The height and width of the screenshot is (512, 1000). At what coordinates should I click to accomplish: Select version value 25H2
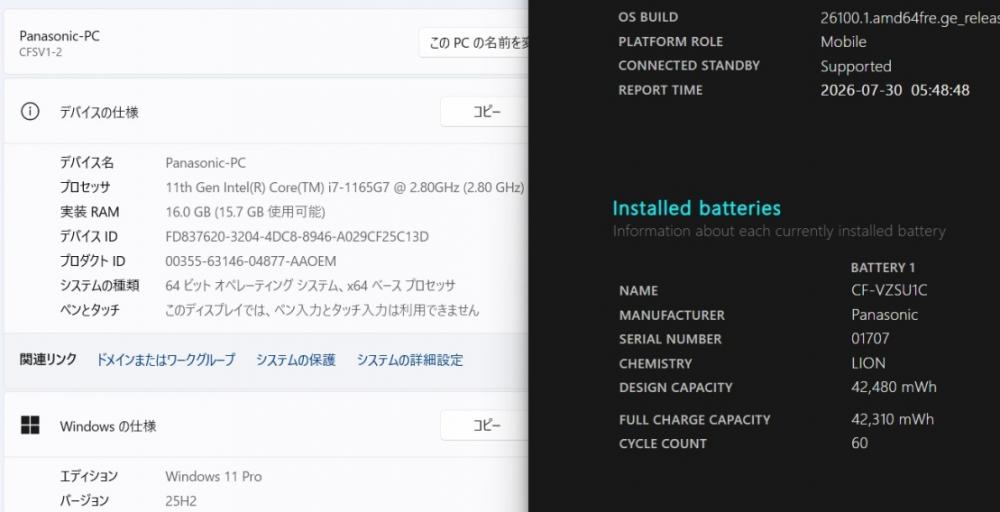pyautogui.click(x=182, y=501)
